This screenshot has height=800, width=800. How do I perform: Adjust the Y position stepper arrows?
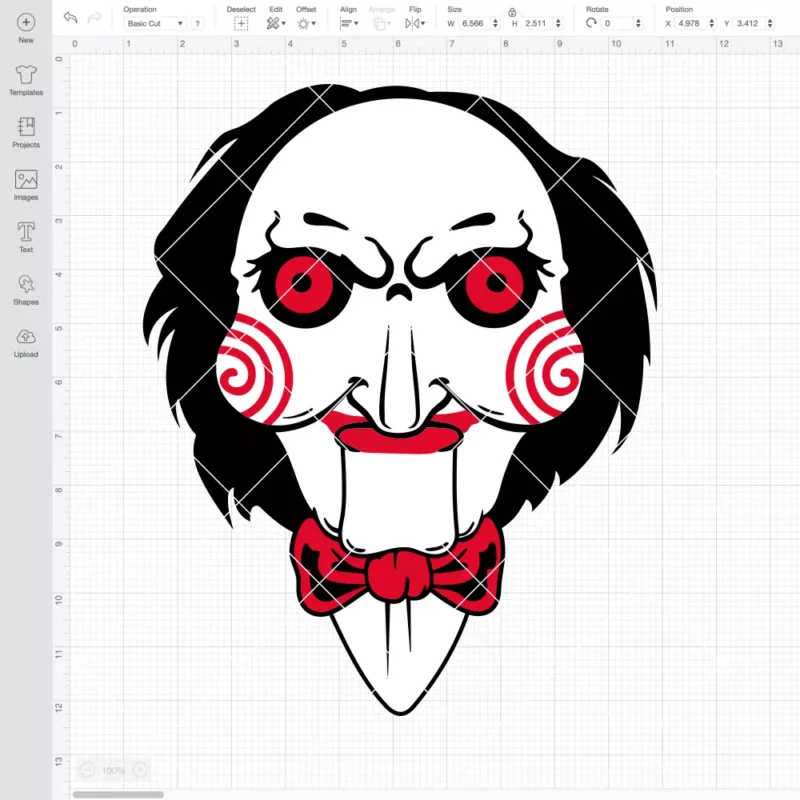coord(770,23)
